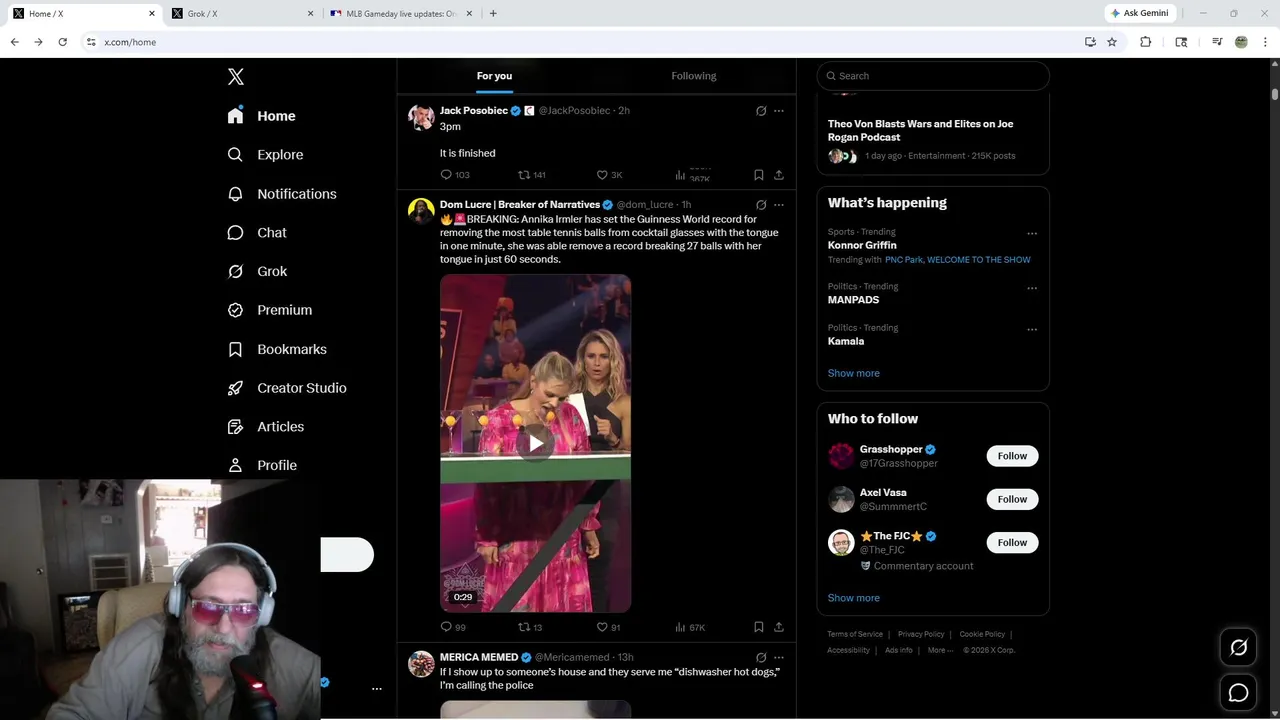
Task: Open Chat from the sidebar
Action: pyautogui.click(x=257, y=232)
